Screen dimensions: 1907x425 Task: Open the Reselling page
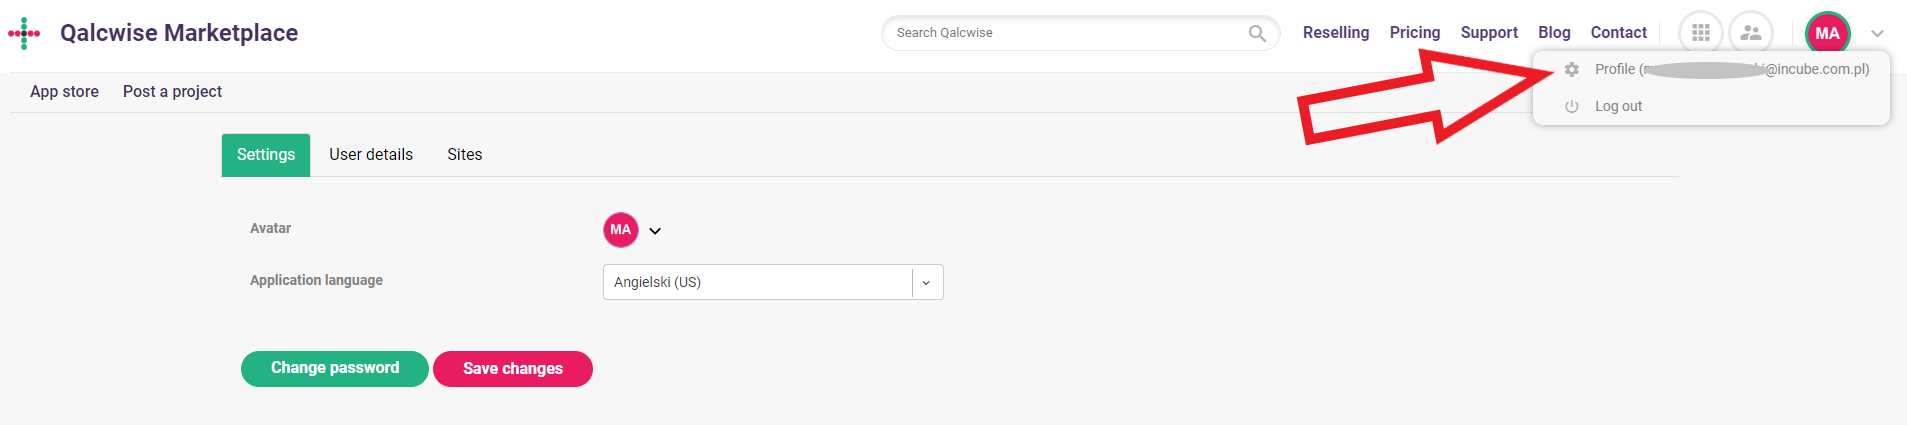tap(1336, 33)
